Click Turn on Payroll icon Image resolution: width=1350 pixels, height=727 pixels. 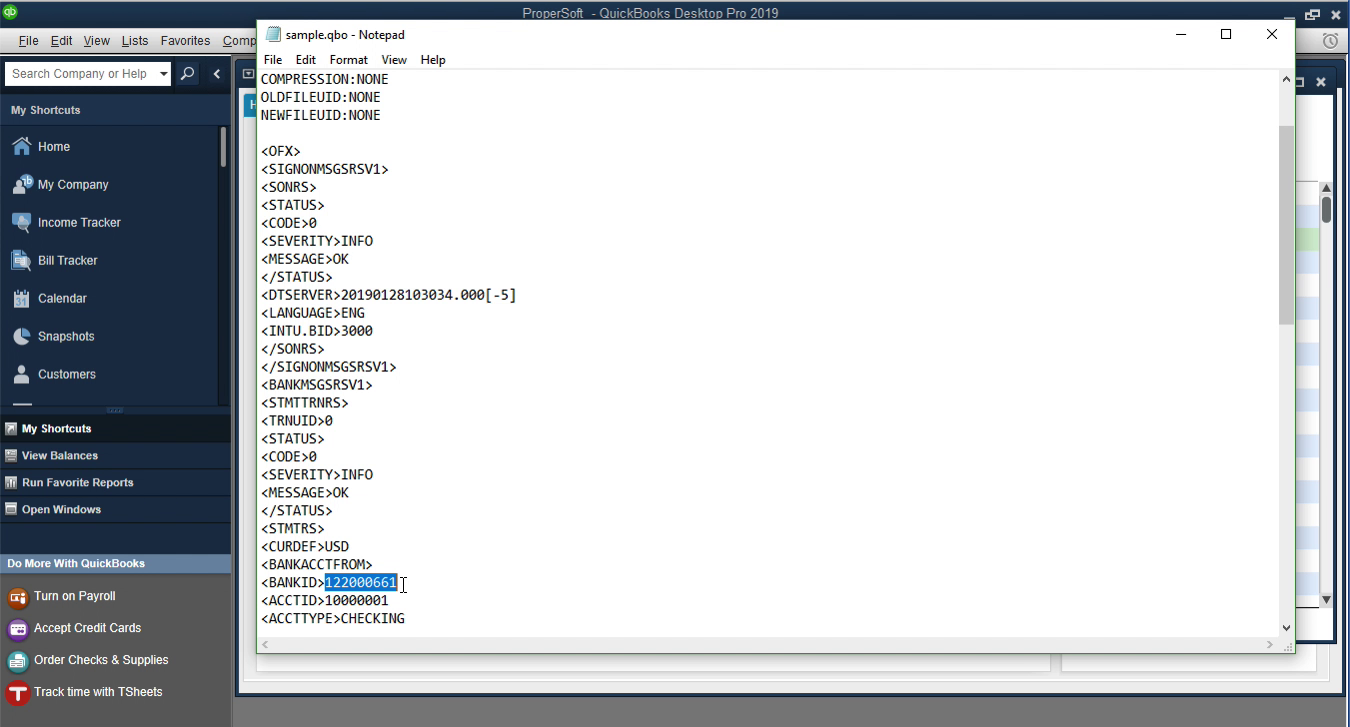tap(17, 597)
